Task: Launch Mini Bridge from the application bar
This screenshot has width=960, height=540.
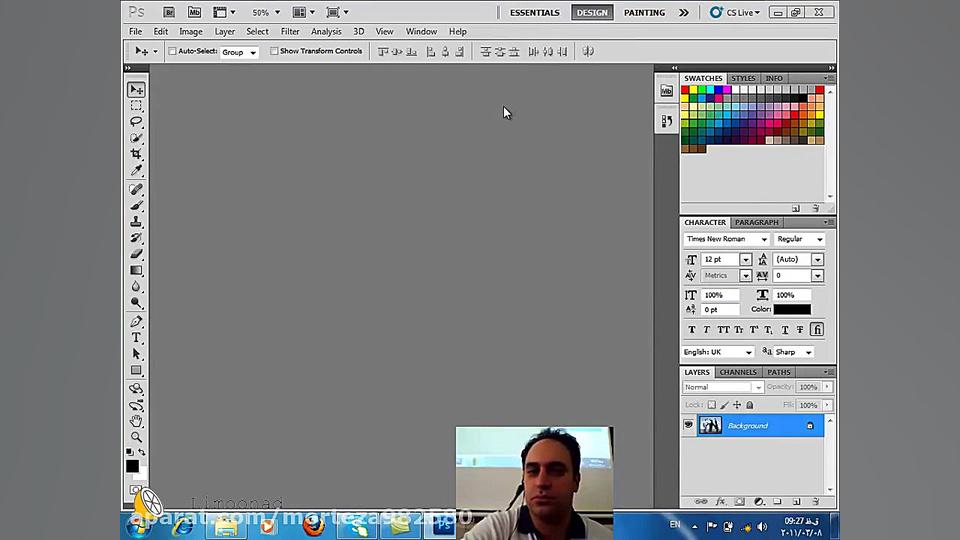Action: [x=194, y=12]
